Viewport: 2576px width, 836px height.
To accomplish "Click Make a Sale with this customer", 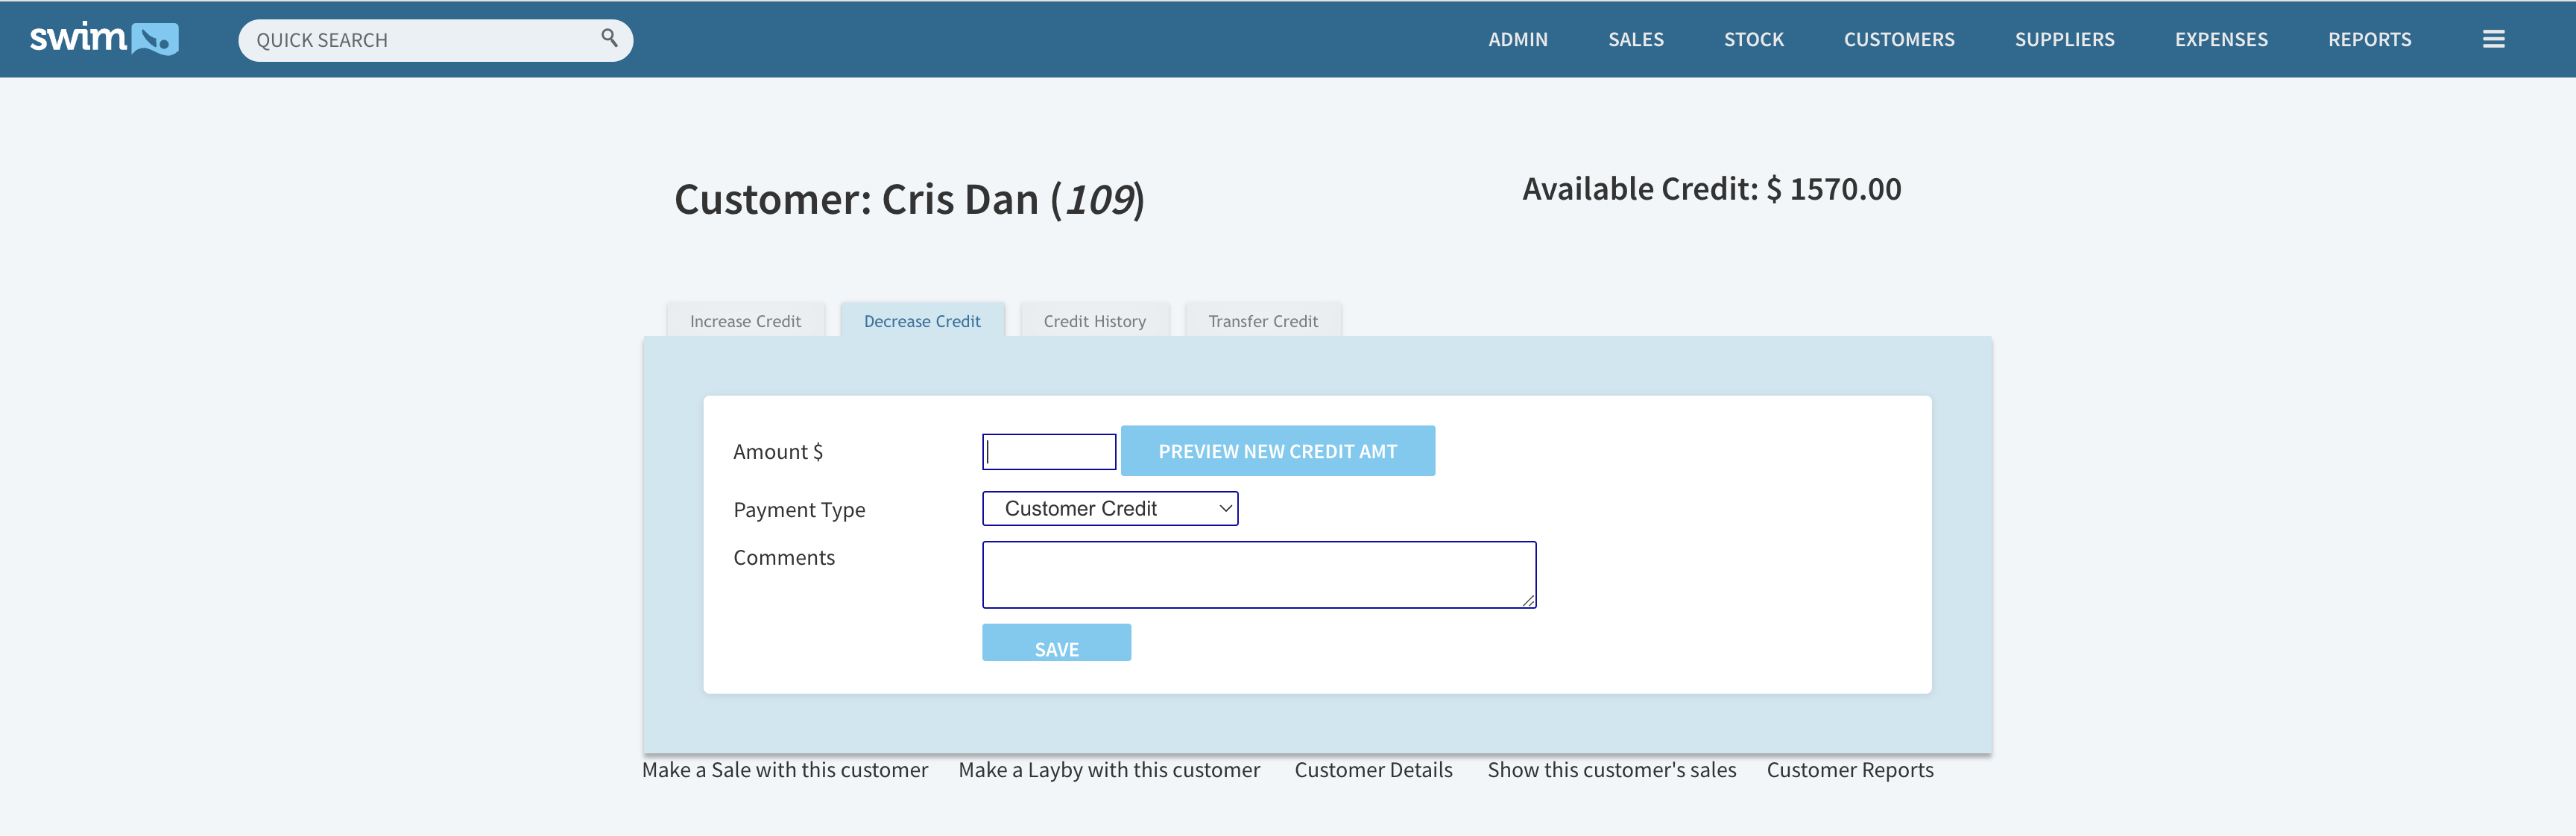I will click(x=784, y=770).
